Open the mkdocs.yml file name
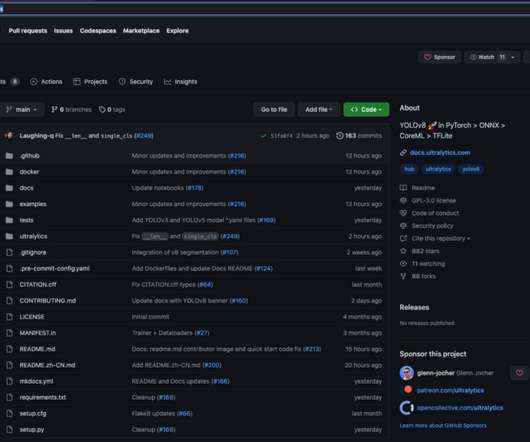The height and width of the screenshot is (442, 530). coord(36,381)
